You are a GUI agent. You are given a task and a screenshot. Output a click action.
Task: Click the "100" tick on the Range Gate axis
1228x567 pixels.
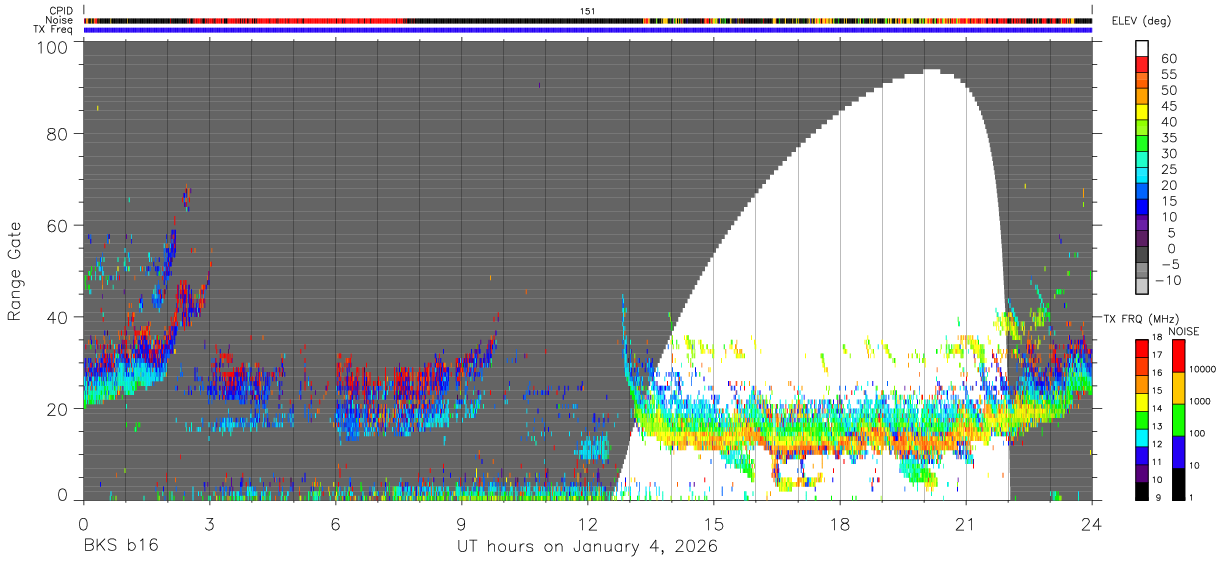(51, 46)
